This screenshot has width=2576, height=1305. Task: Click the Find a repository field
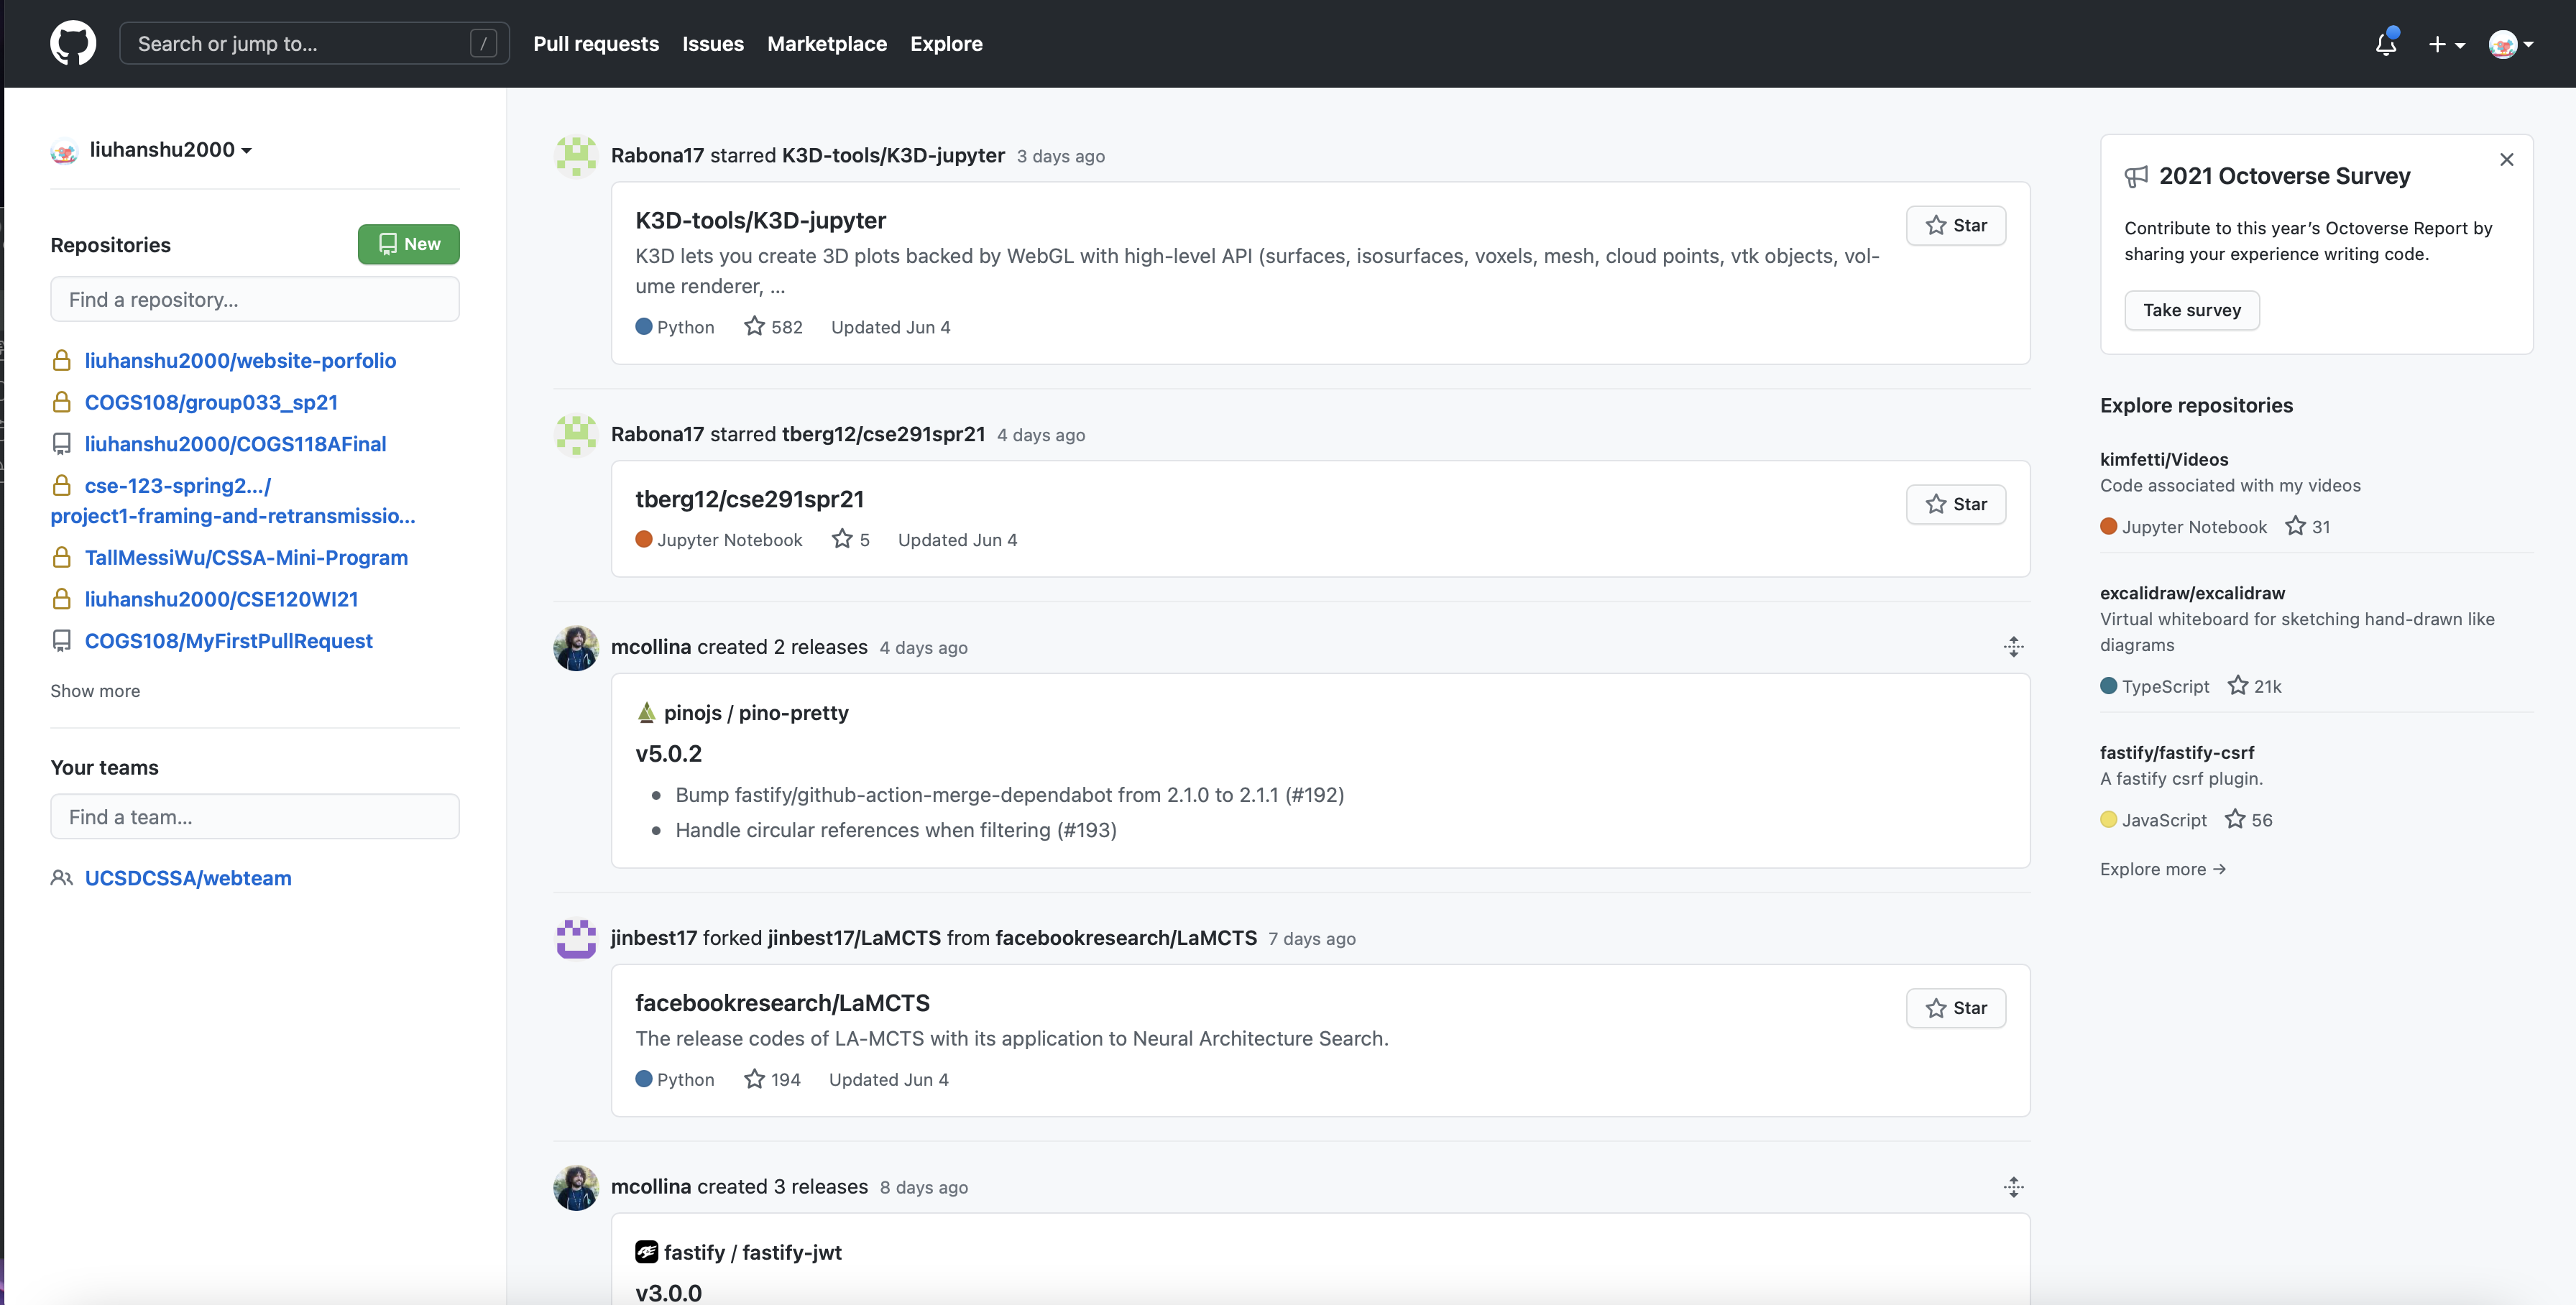click(255, 299)
